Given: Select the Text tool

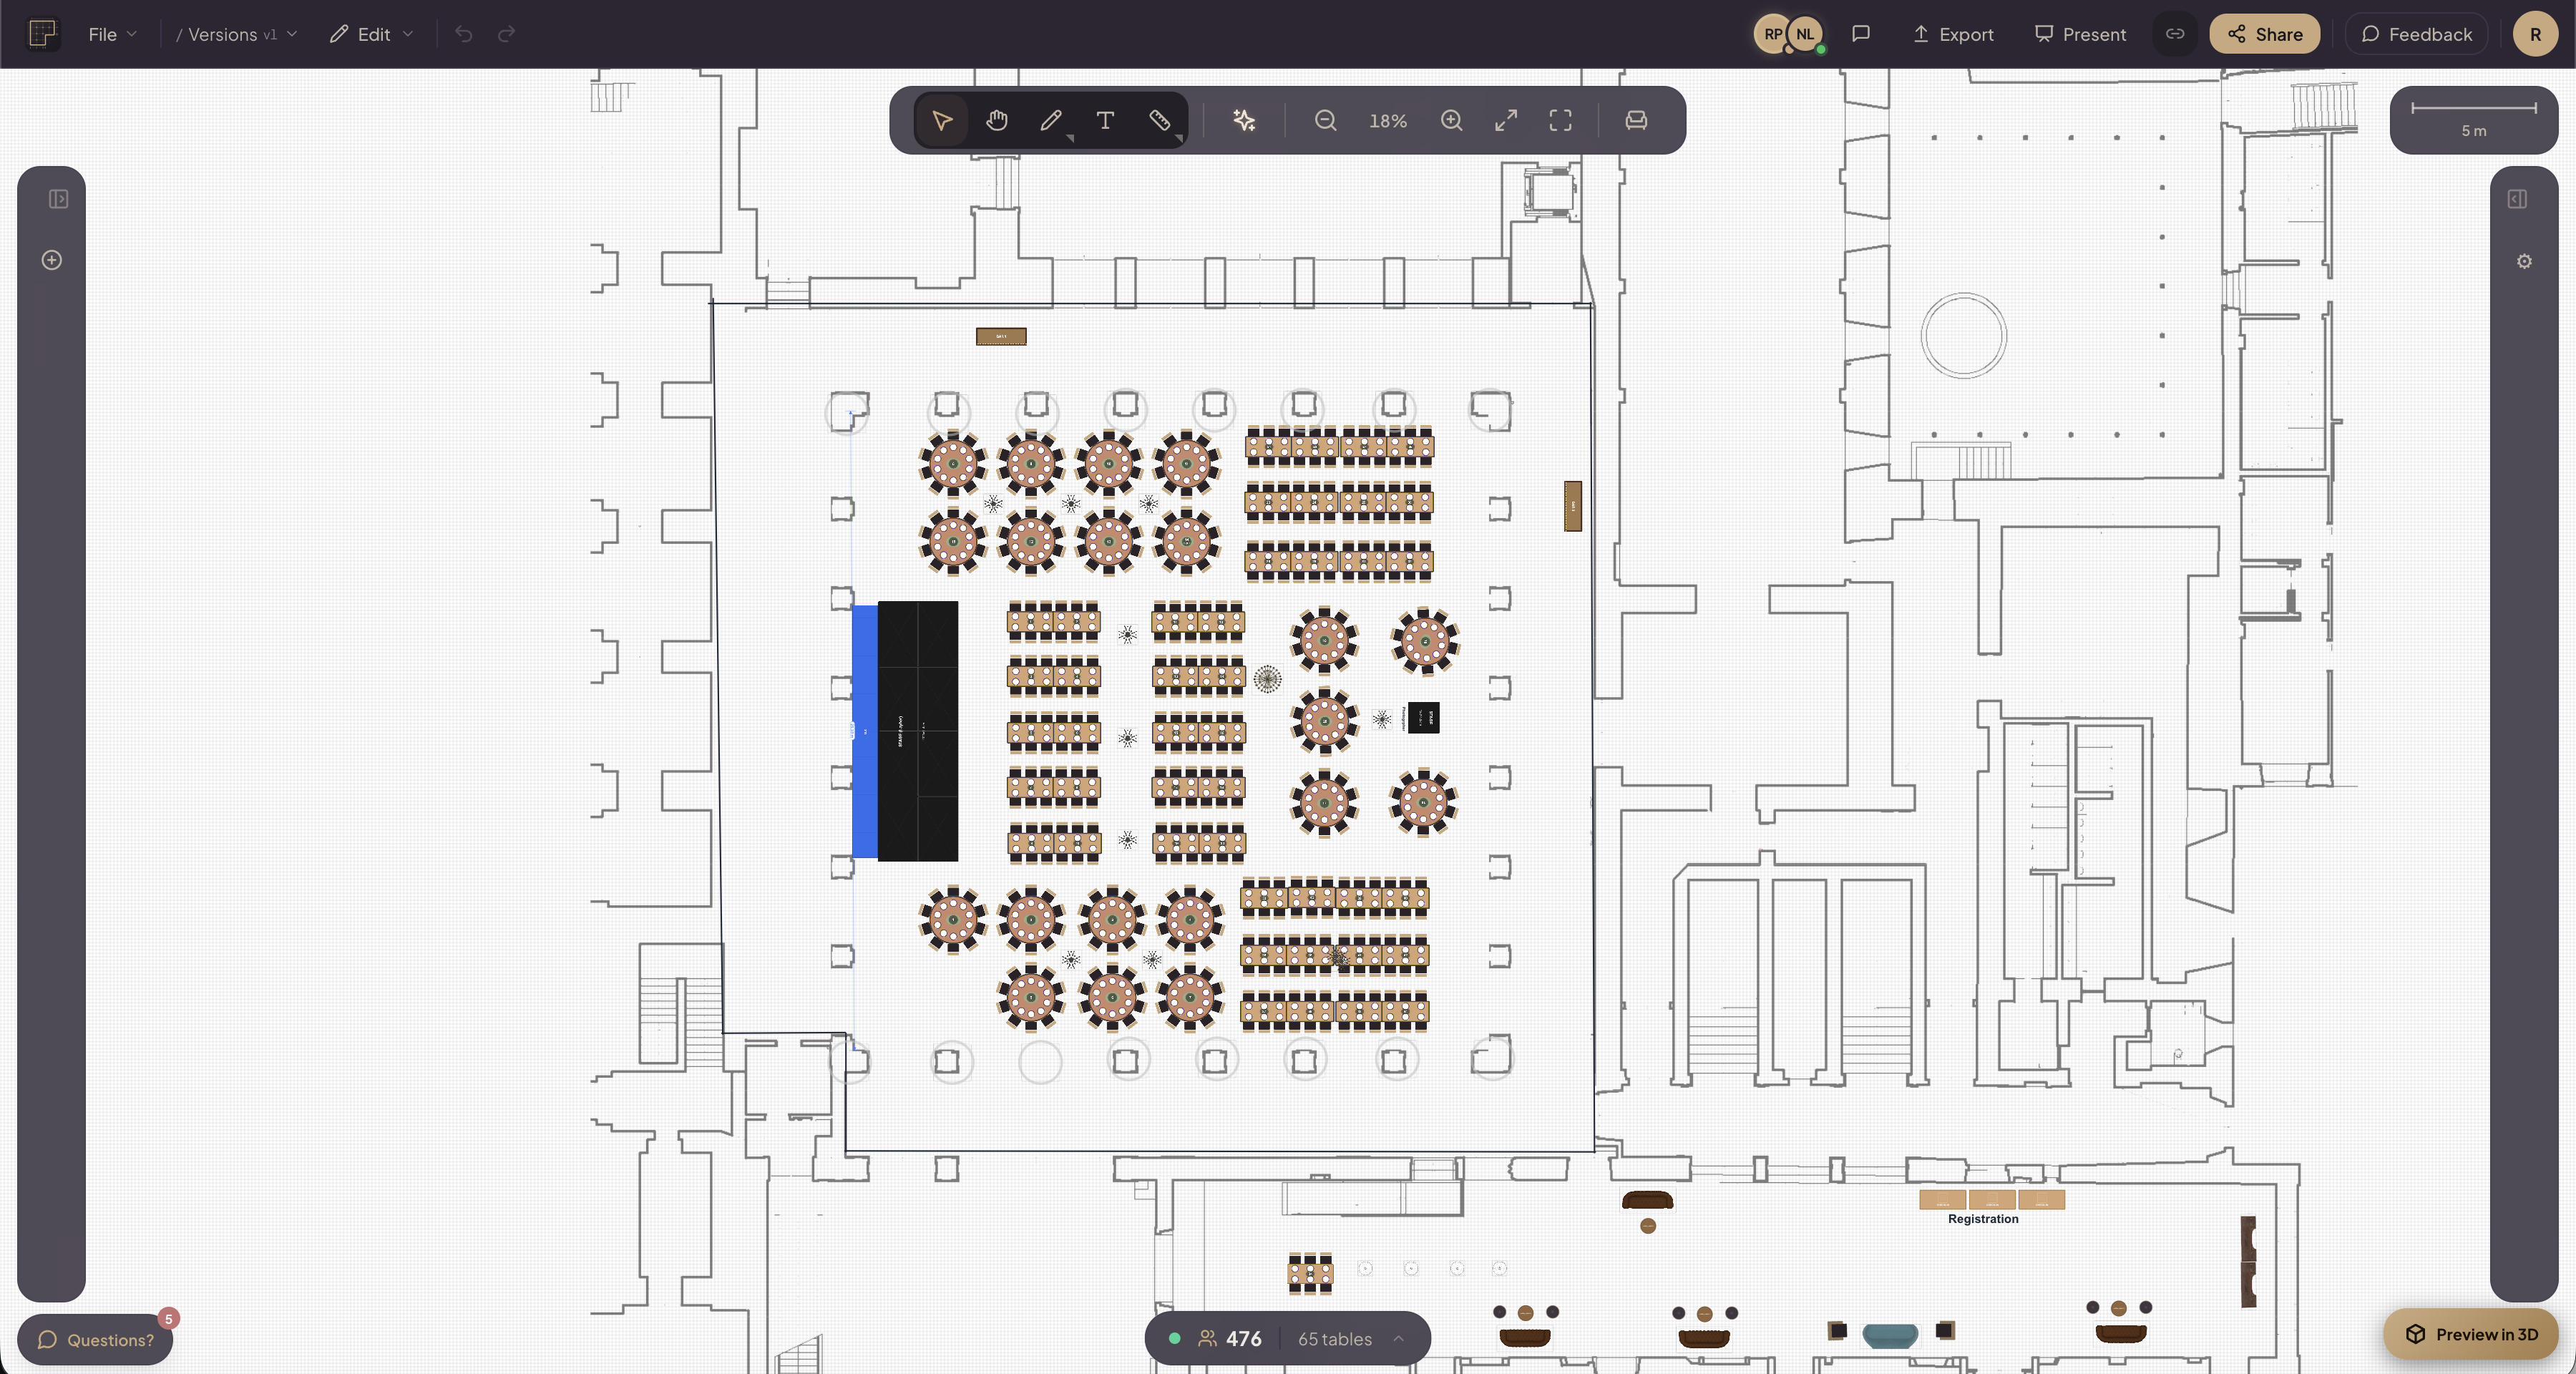Looking at the screenshot, I should pos(1105,120).
